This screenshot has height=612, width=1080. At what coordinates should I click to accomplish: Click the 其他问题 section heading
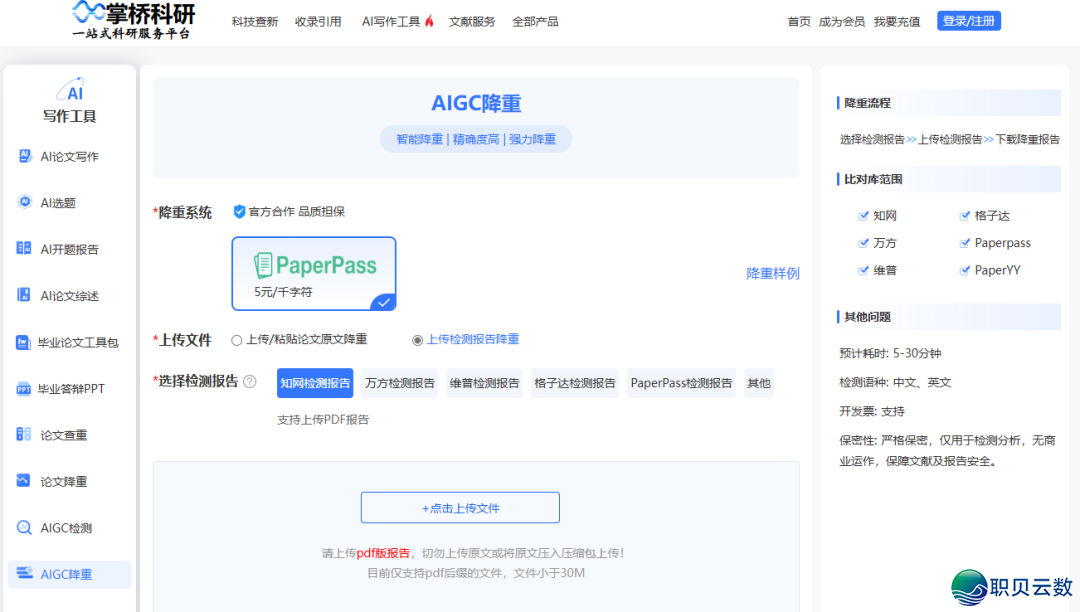[867, 317]
